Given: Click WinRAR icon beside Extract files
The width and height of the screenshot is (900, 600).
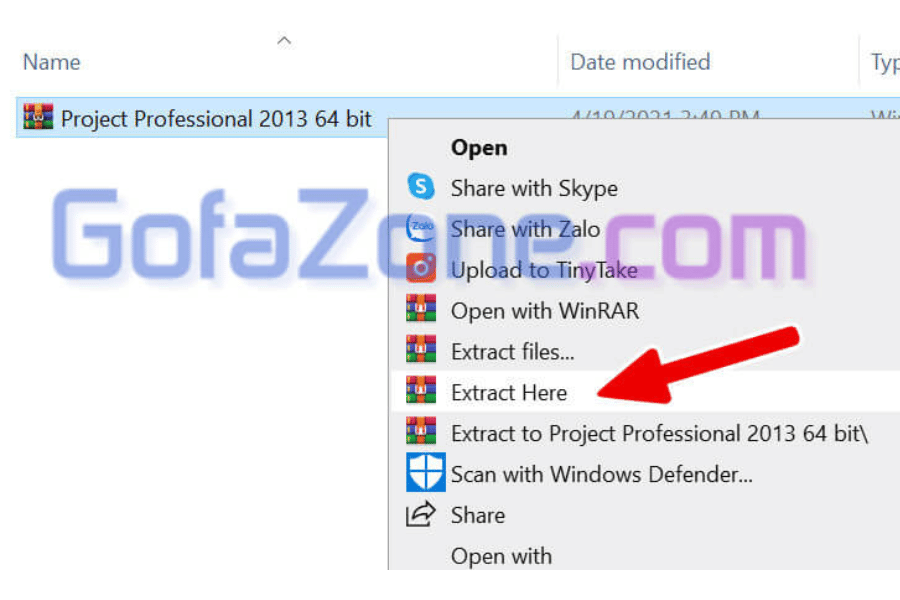Looking at the screenshot, I should (x=421, y=349).
